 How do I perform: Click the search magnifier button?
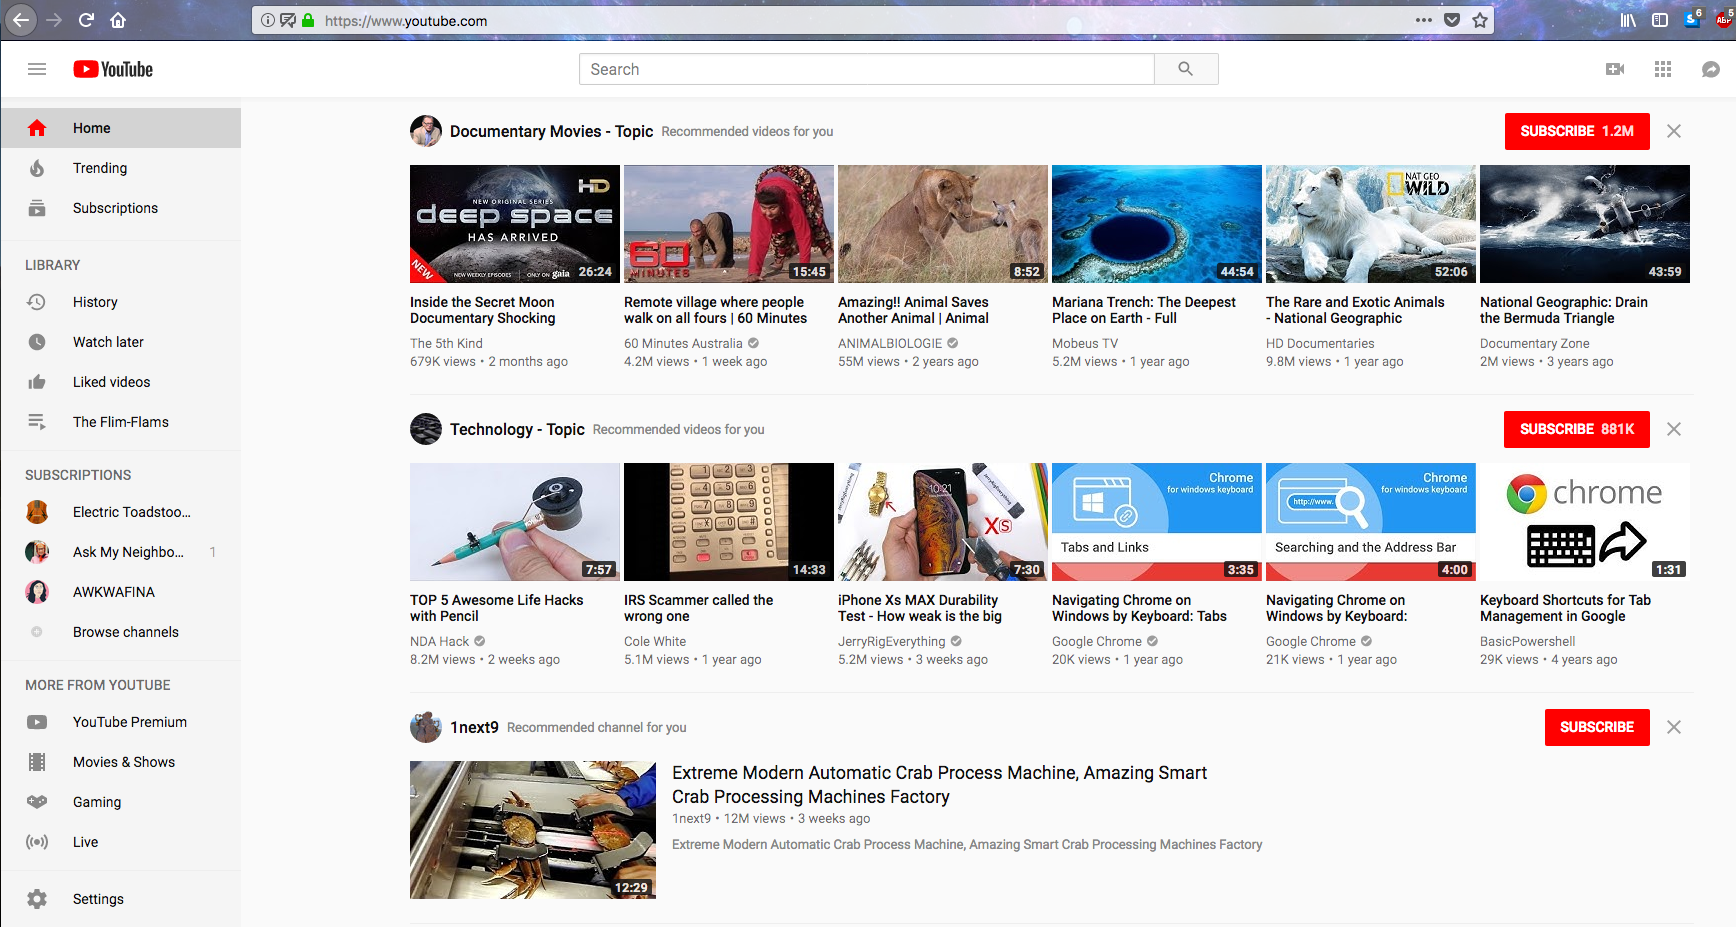pyautogui.click(x=1186, y=69)
